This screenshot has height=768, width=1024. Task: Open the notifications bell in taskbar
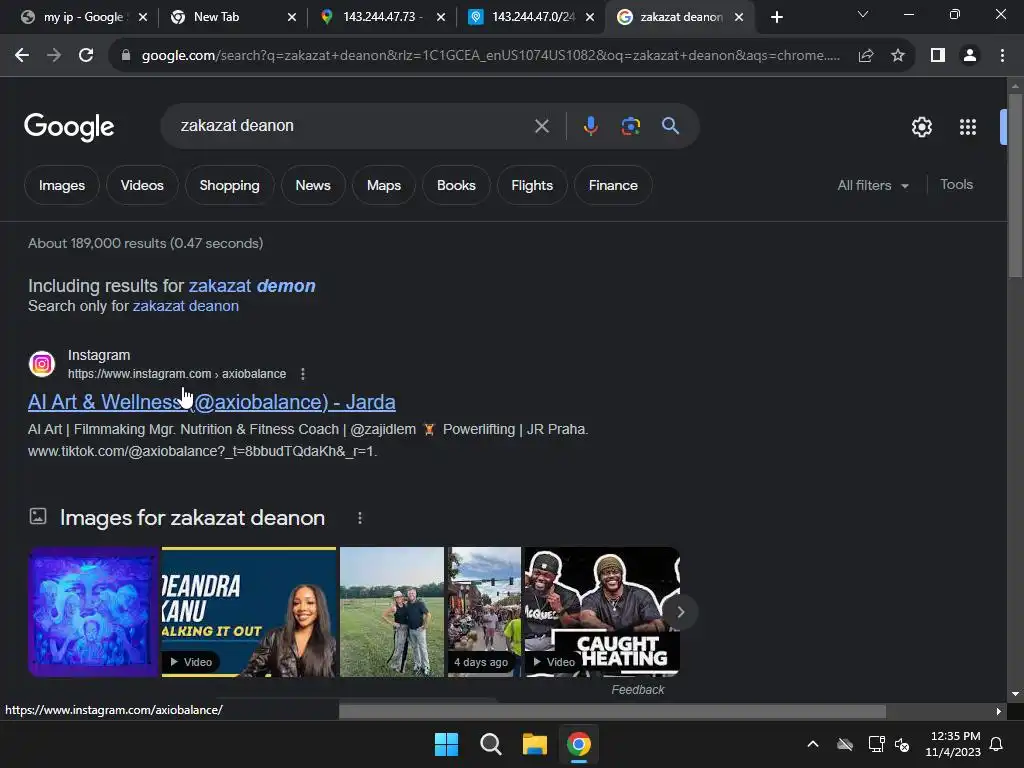996,744
